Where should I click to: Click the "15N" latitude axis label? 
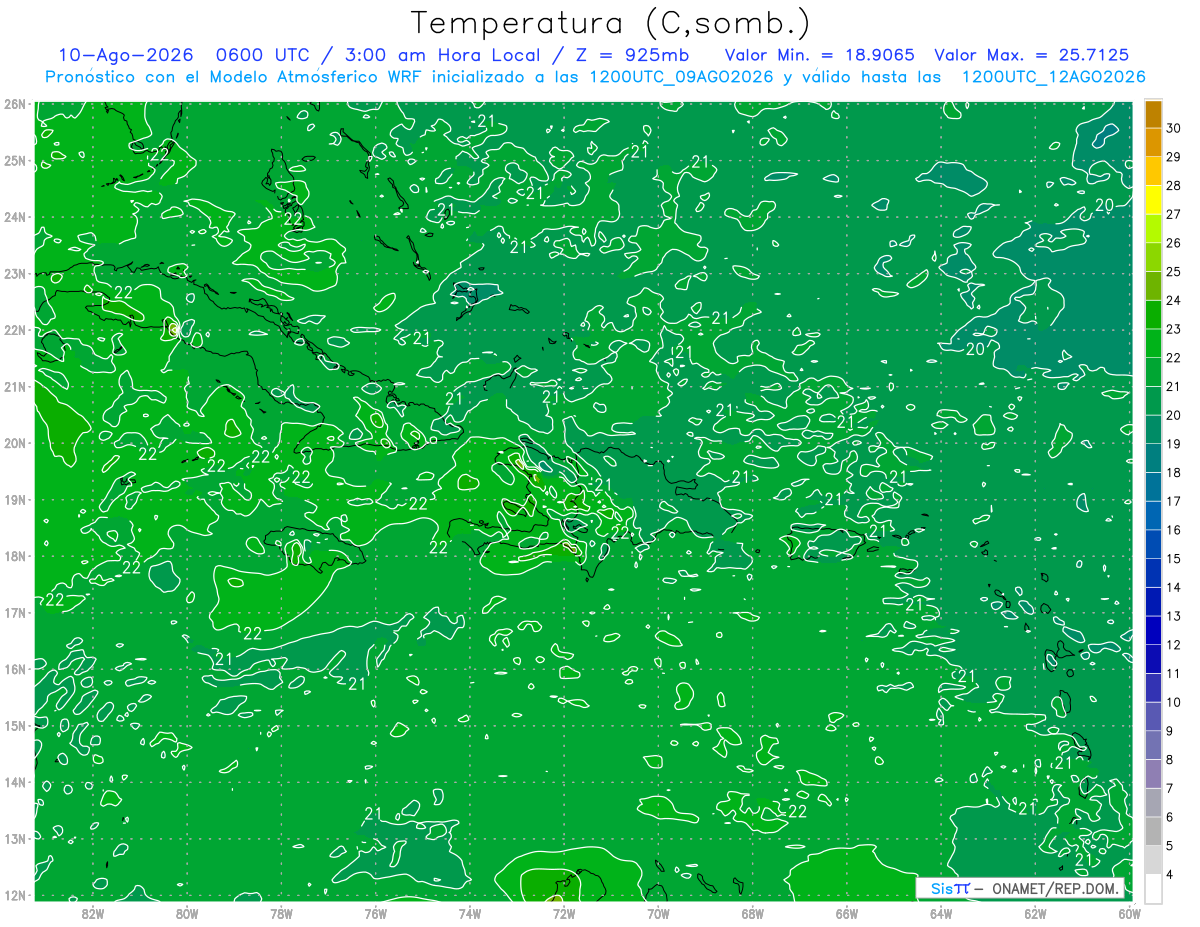[15, 725]
